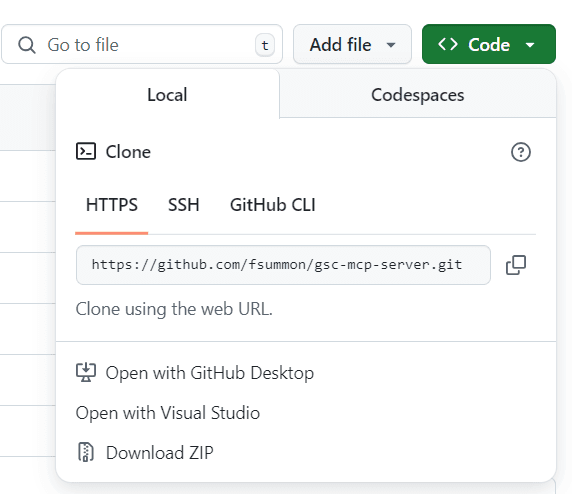Collapse the green Code dropdown
Image resolution: width=572 pixels, height=494 pixels.
(489, 44)
